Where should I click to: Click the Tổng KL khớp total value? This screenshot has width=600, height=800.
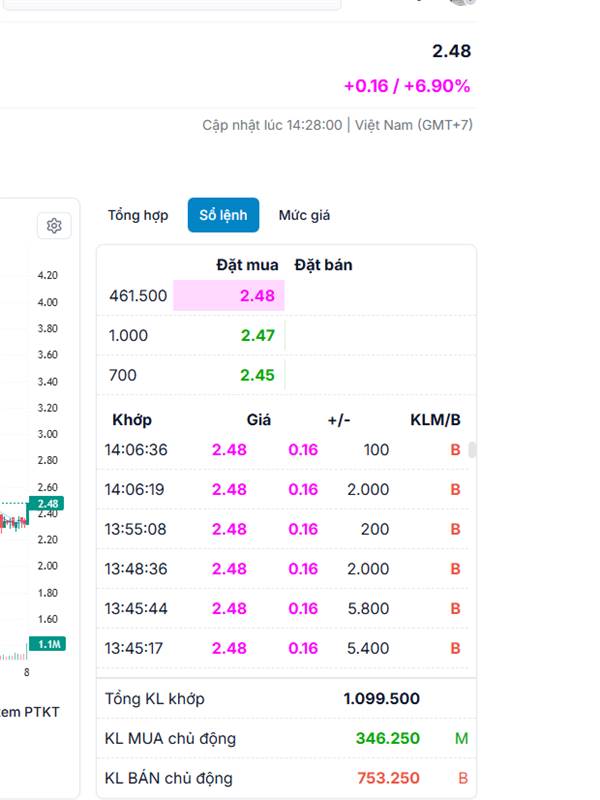(381, 699)
